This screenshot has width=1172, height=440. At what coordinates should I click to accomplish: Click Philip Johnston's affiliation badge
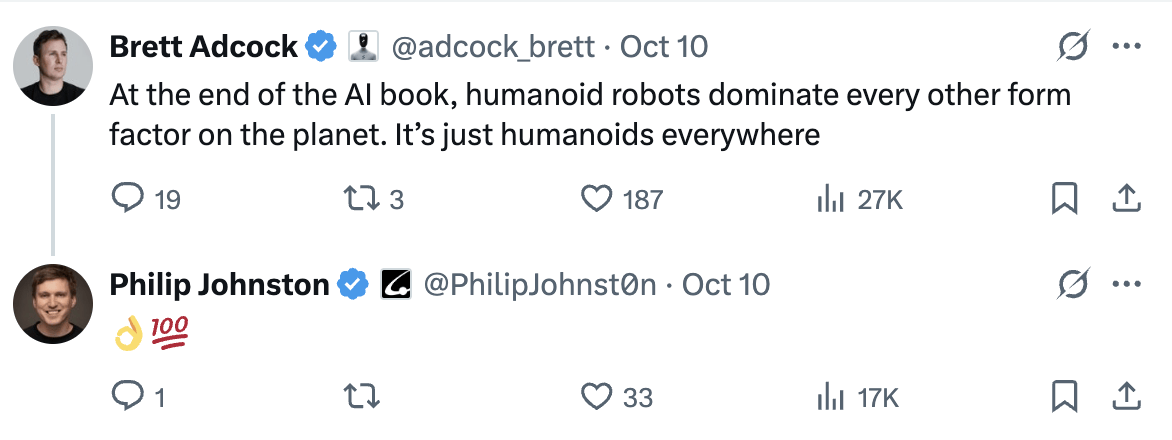[393, 285]
